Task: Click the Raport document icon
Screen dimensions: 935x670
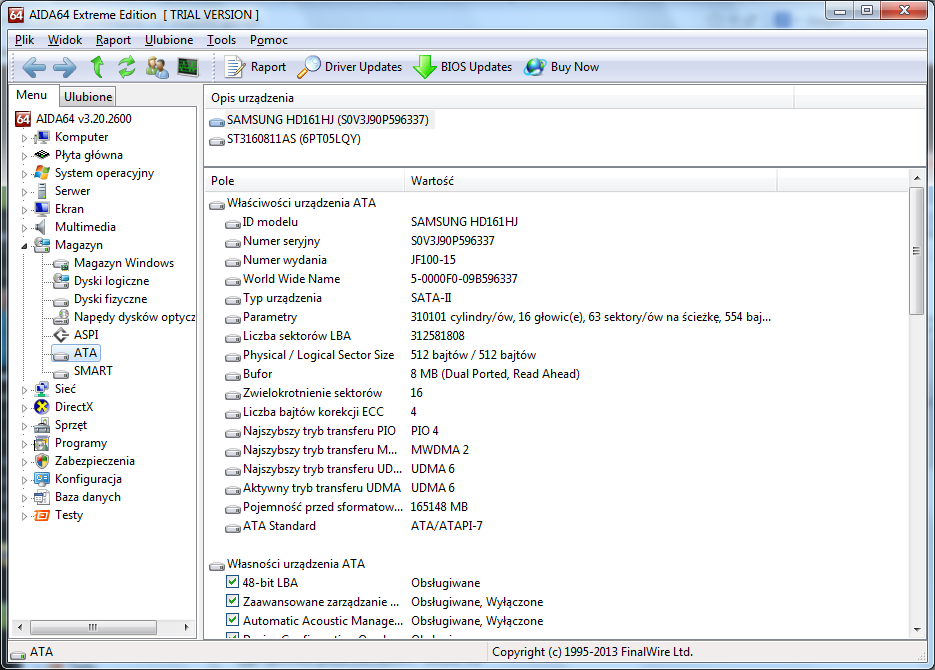Action: (234, 67)
